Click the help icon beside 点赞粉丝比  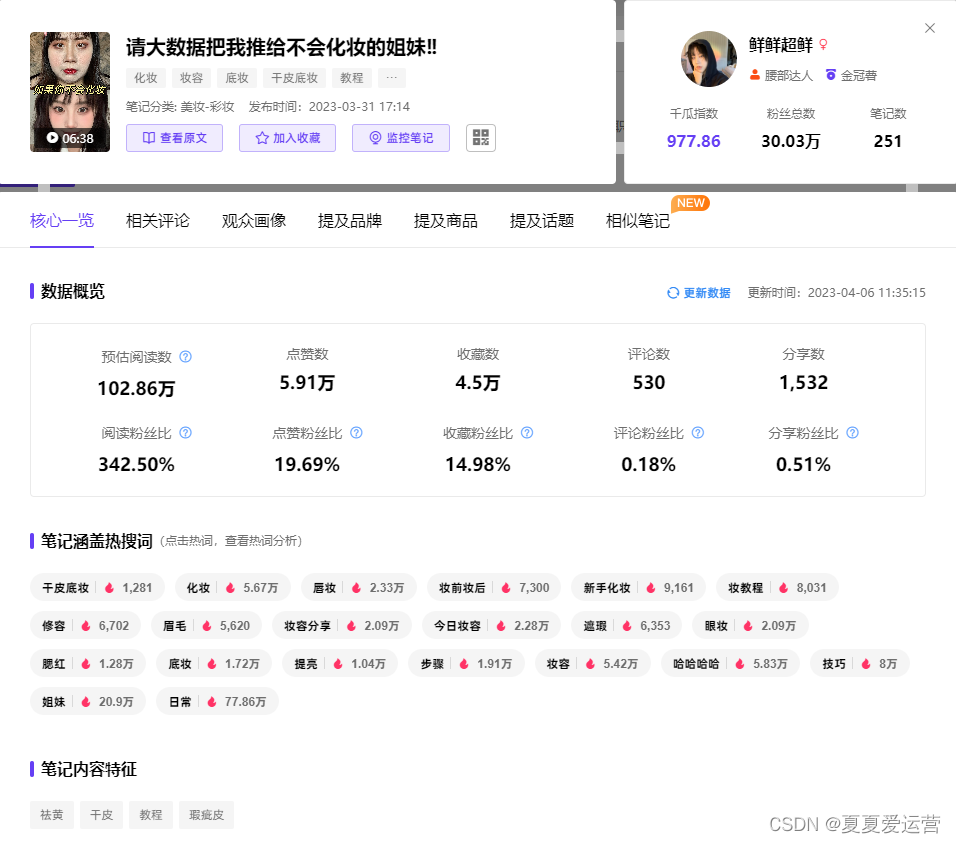(x=357, y=433)
